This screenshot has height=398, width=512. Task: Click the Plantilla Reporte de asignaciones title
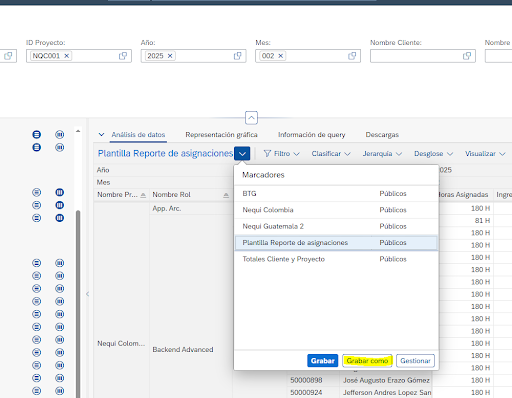tap(165, 153)
